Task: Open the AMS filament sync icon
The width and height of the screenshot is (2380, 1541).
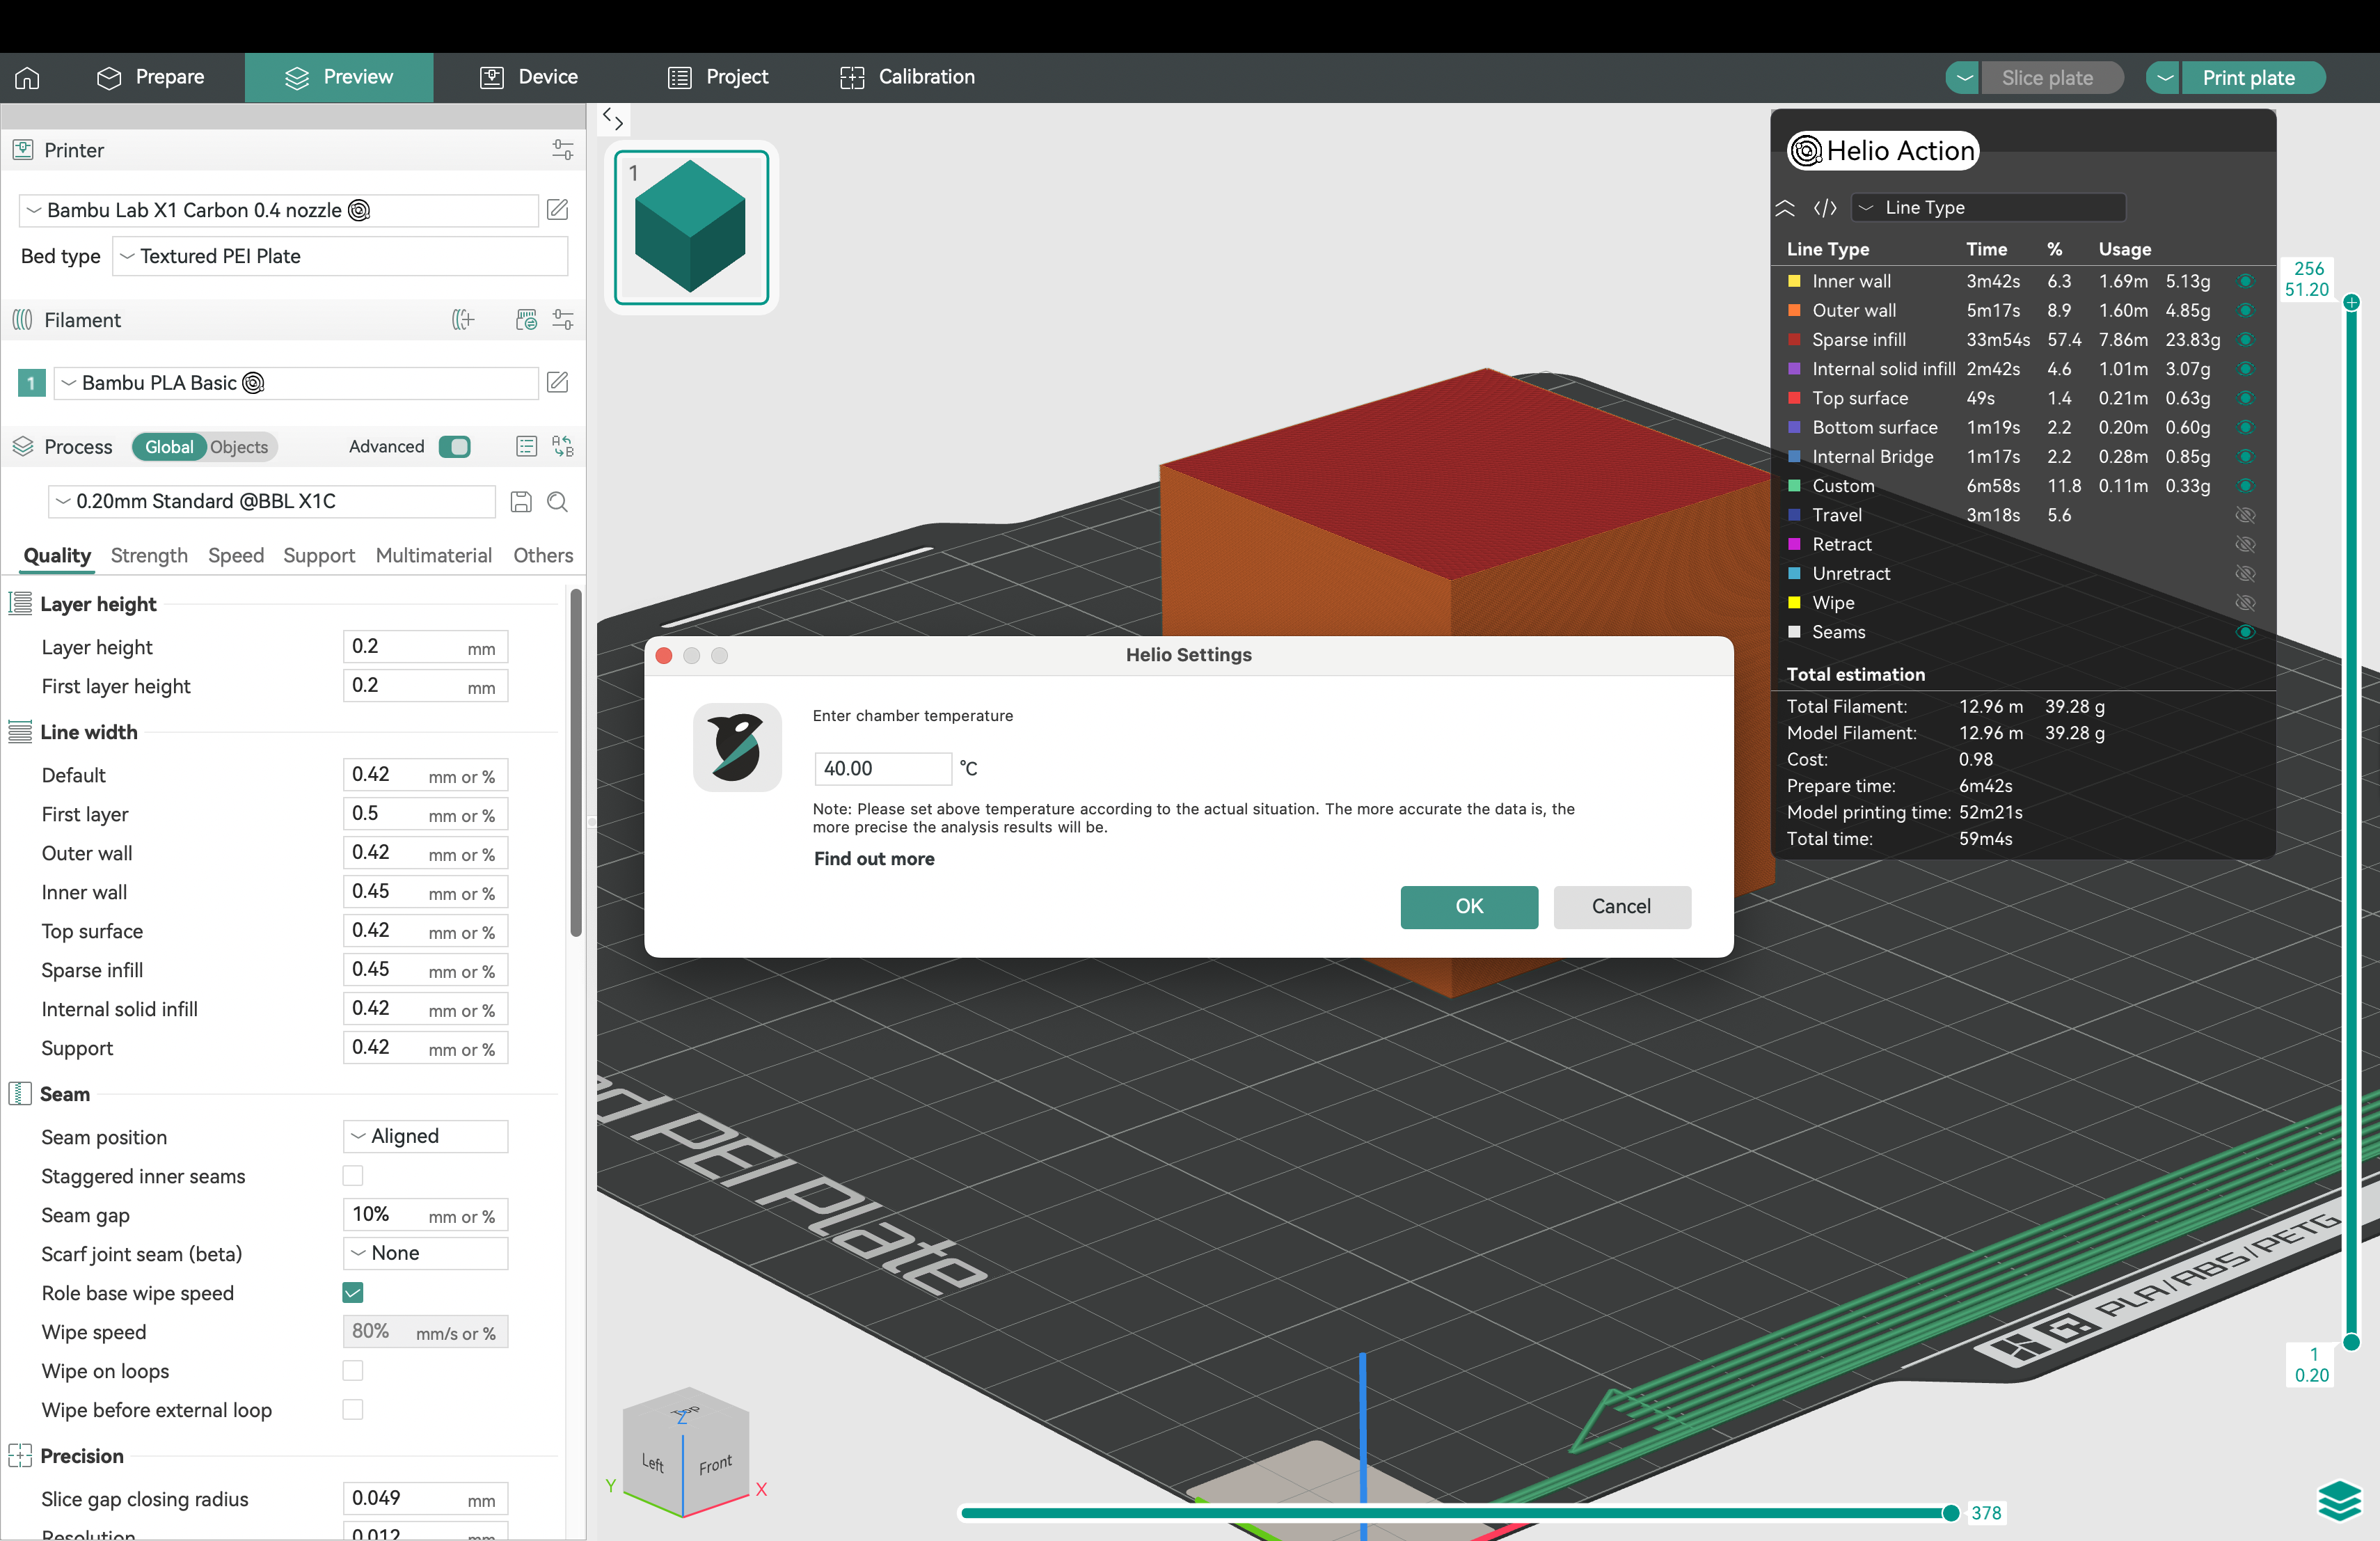Action: coord(526,320)
